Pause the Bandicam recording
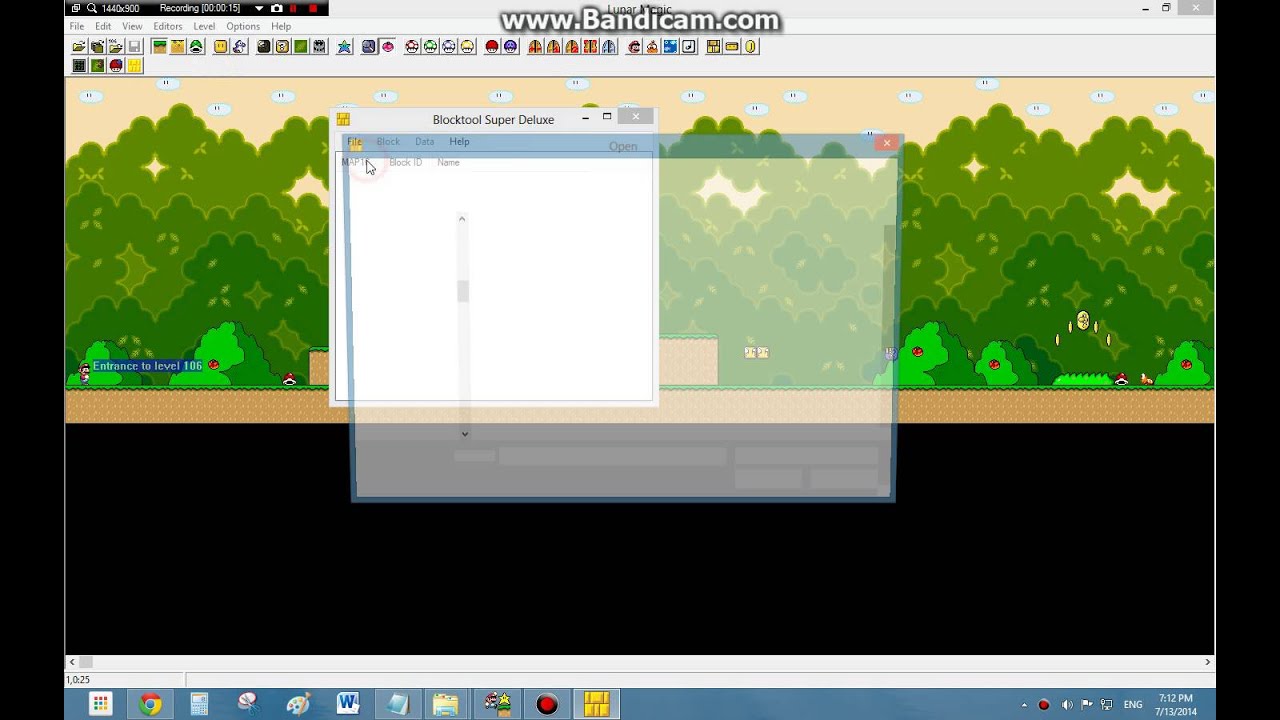This screenshot has width=1280, height=720. click(294, 8)
